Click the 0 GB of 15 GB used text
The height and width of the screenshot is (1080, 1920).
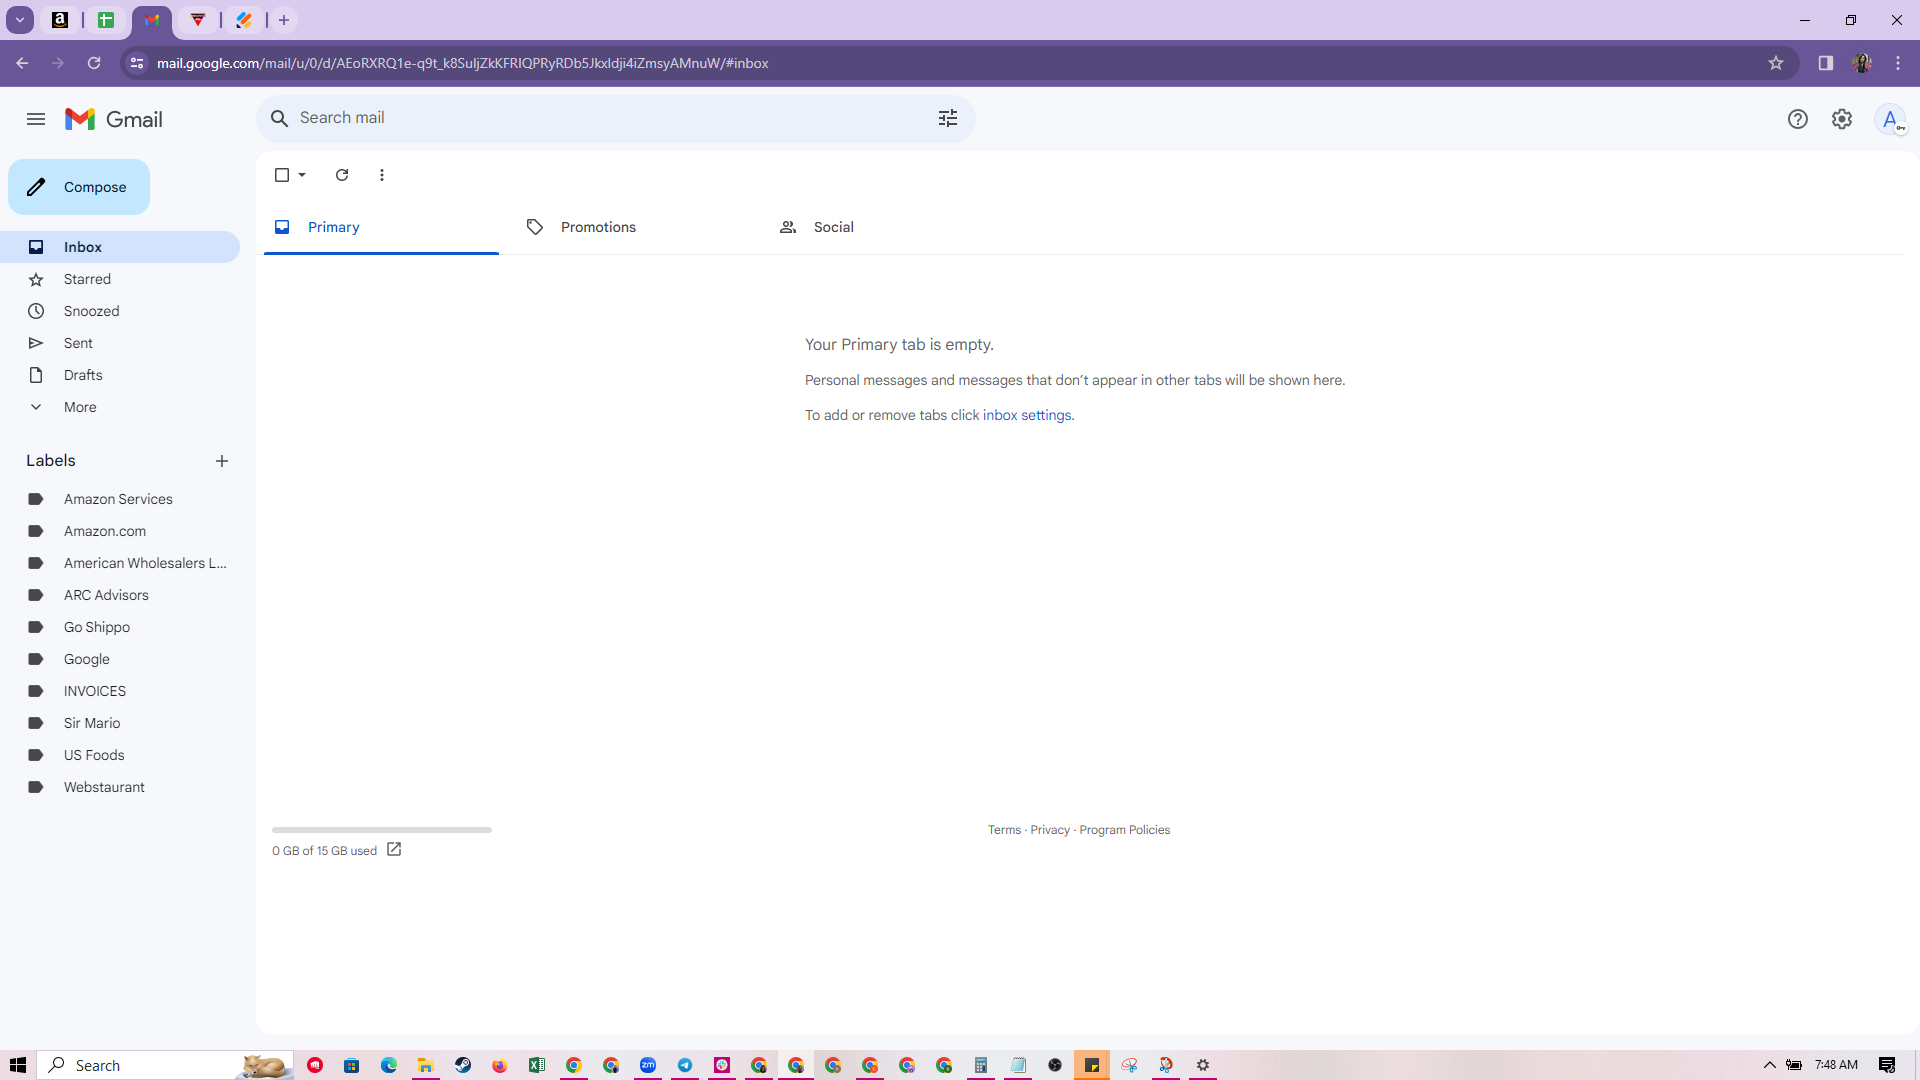tap(324, 851)
